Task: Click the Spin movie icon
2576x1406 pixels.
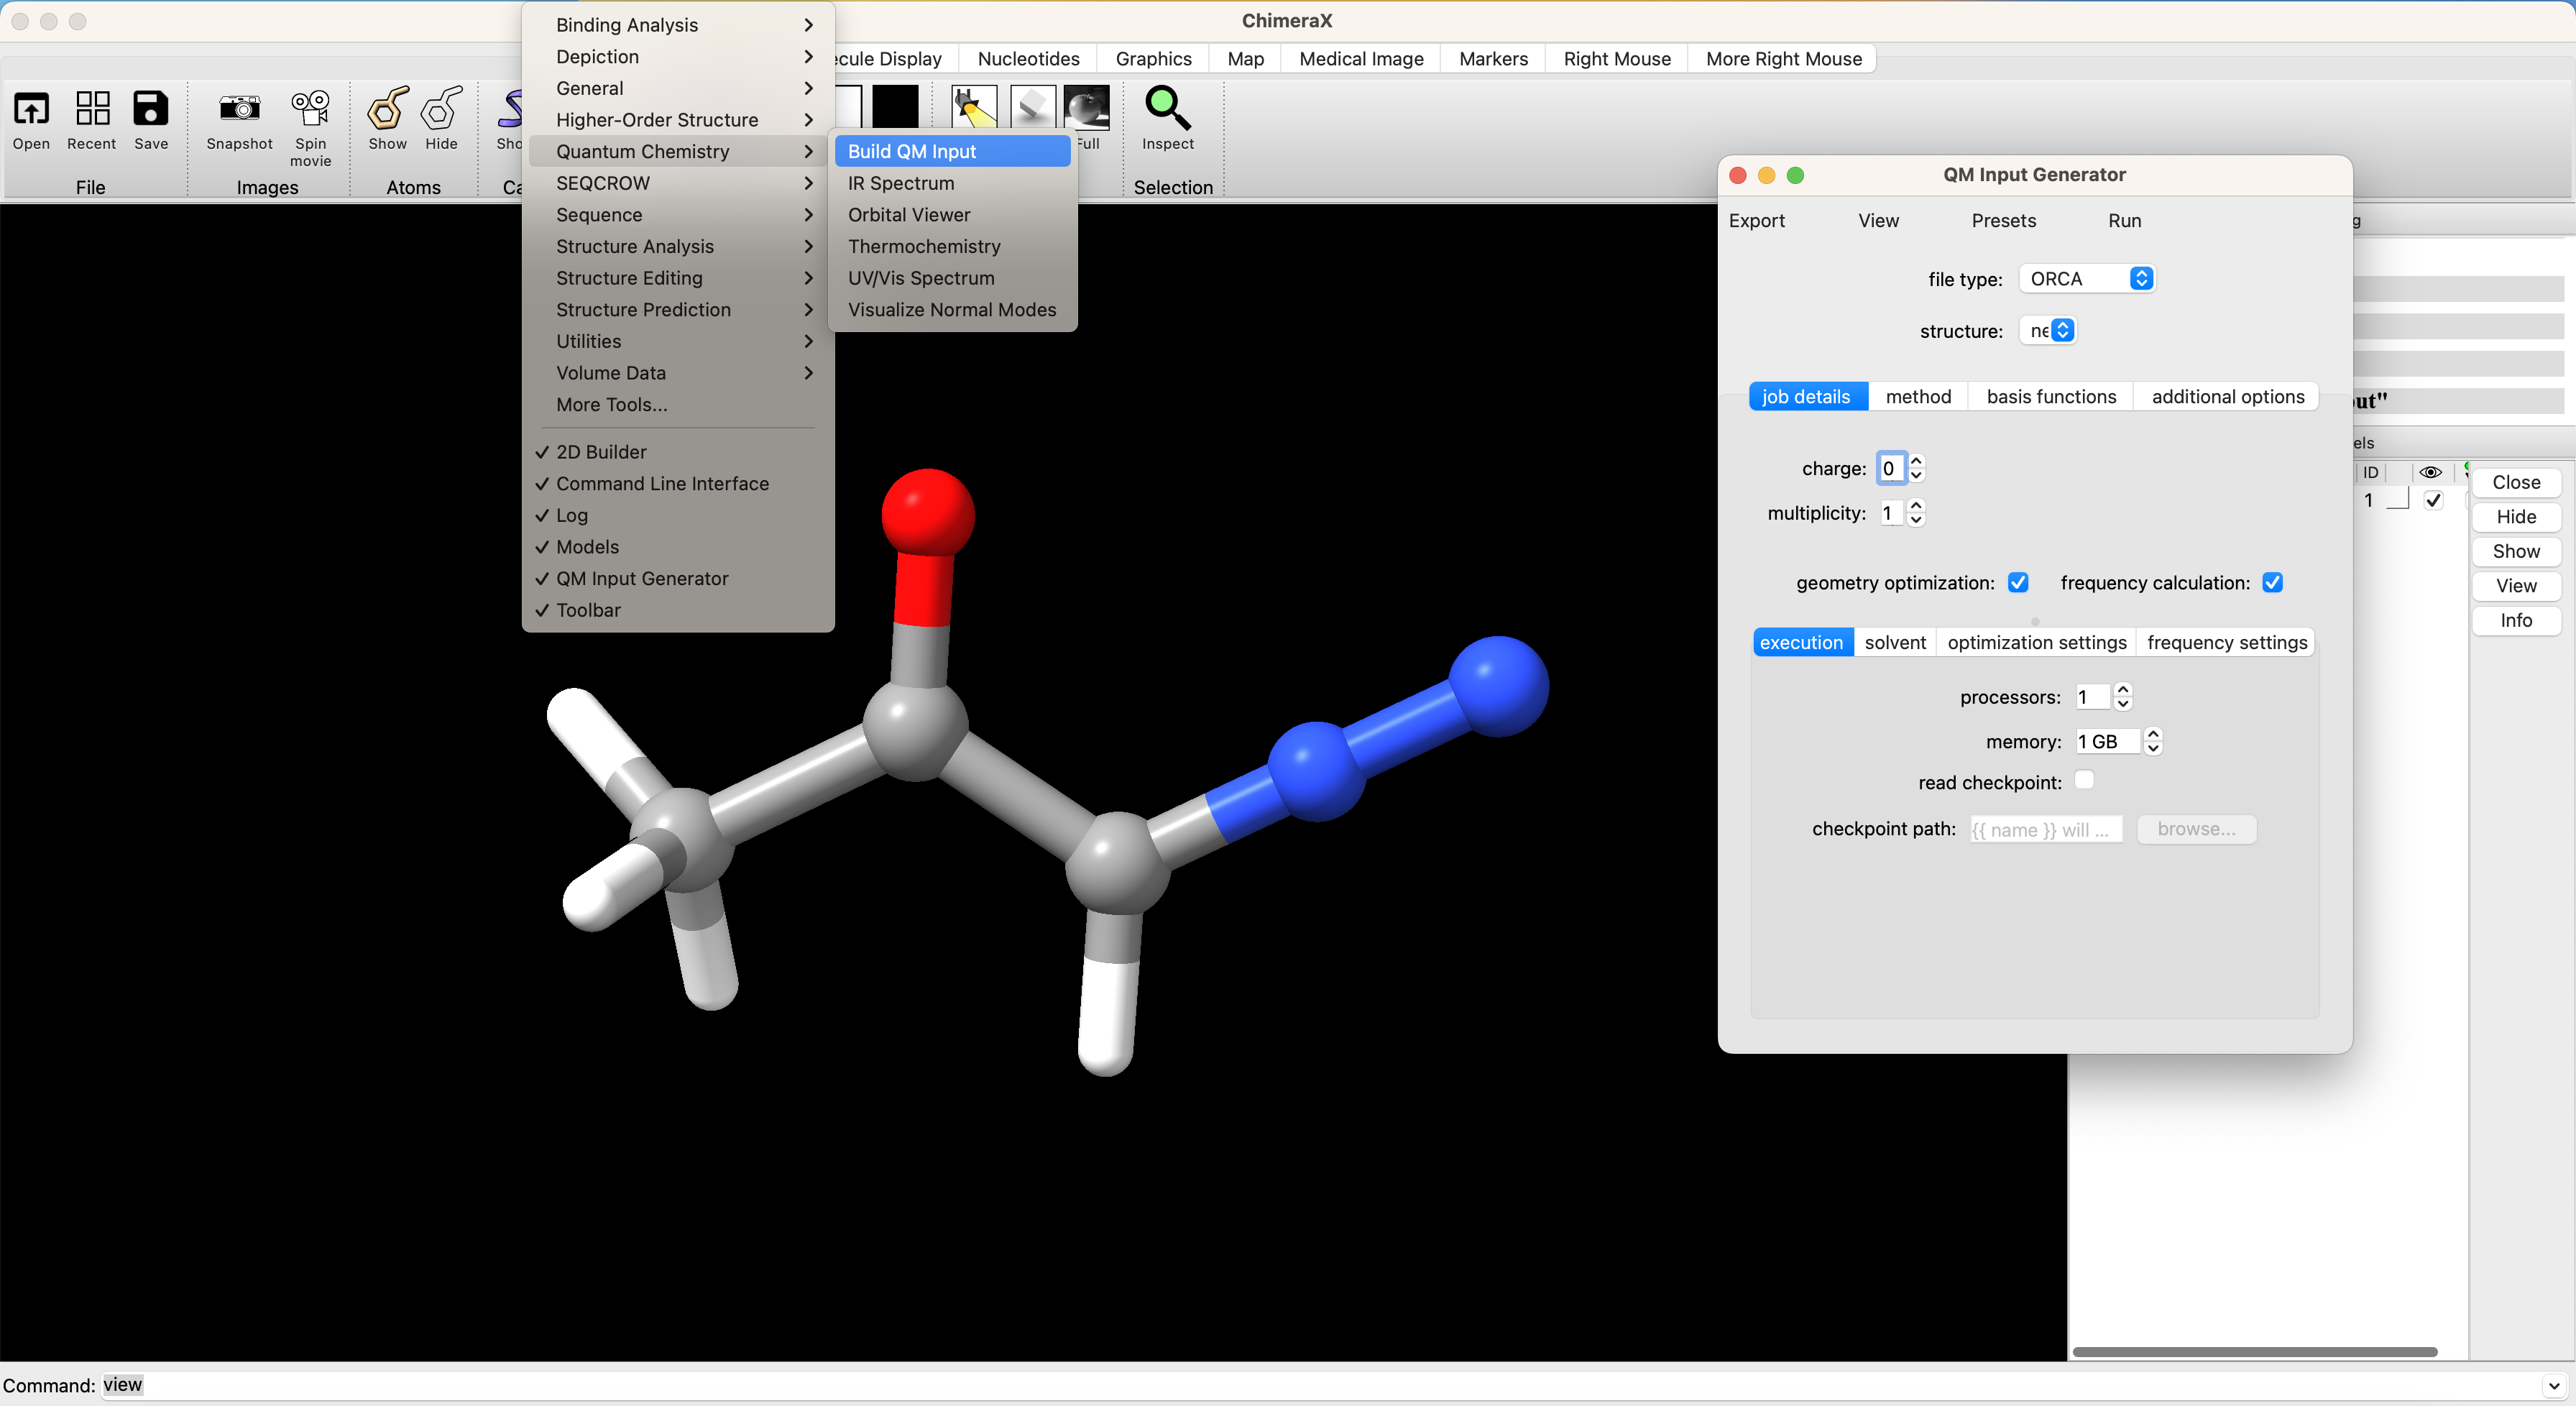Action: click(x=311, y=108)
